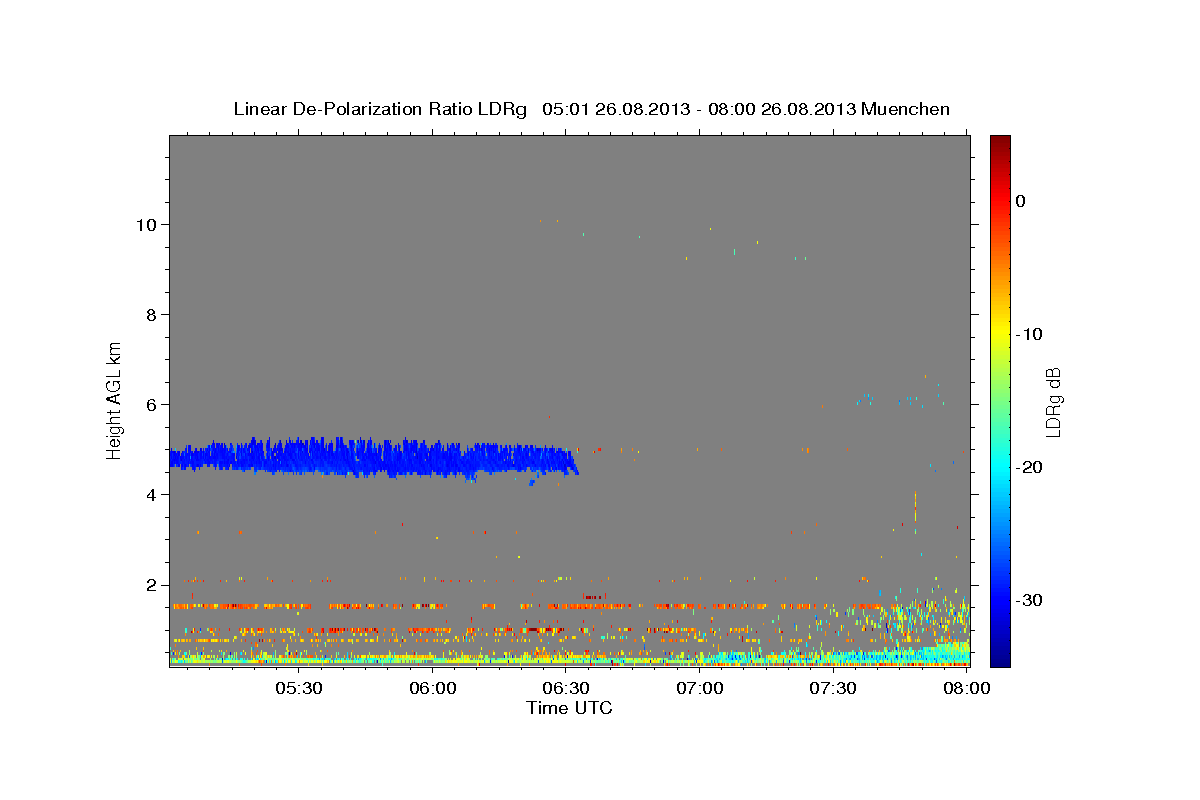1200x800 pixels.
Task: Click the 'Time UTC' axis label
Action: [569, 708]
